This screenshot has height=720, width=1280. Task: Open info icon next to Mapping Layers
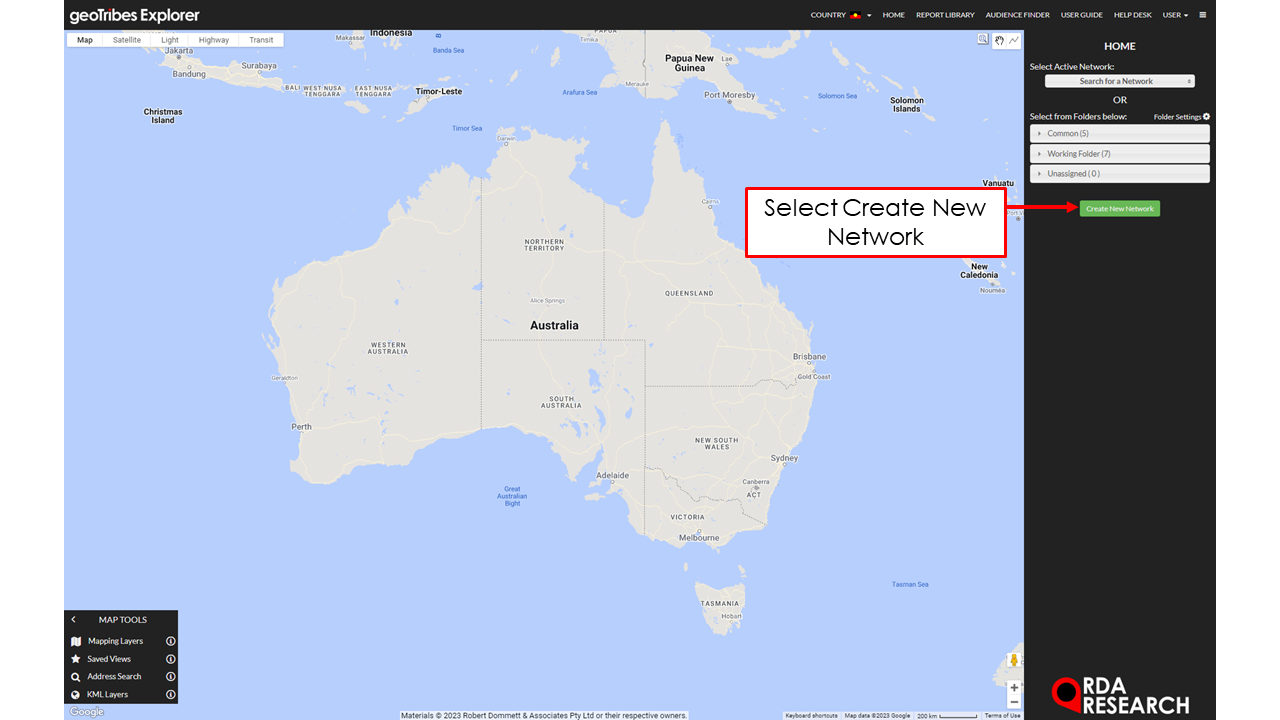tap(171, 641)
